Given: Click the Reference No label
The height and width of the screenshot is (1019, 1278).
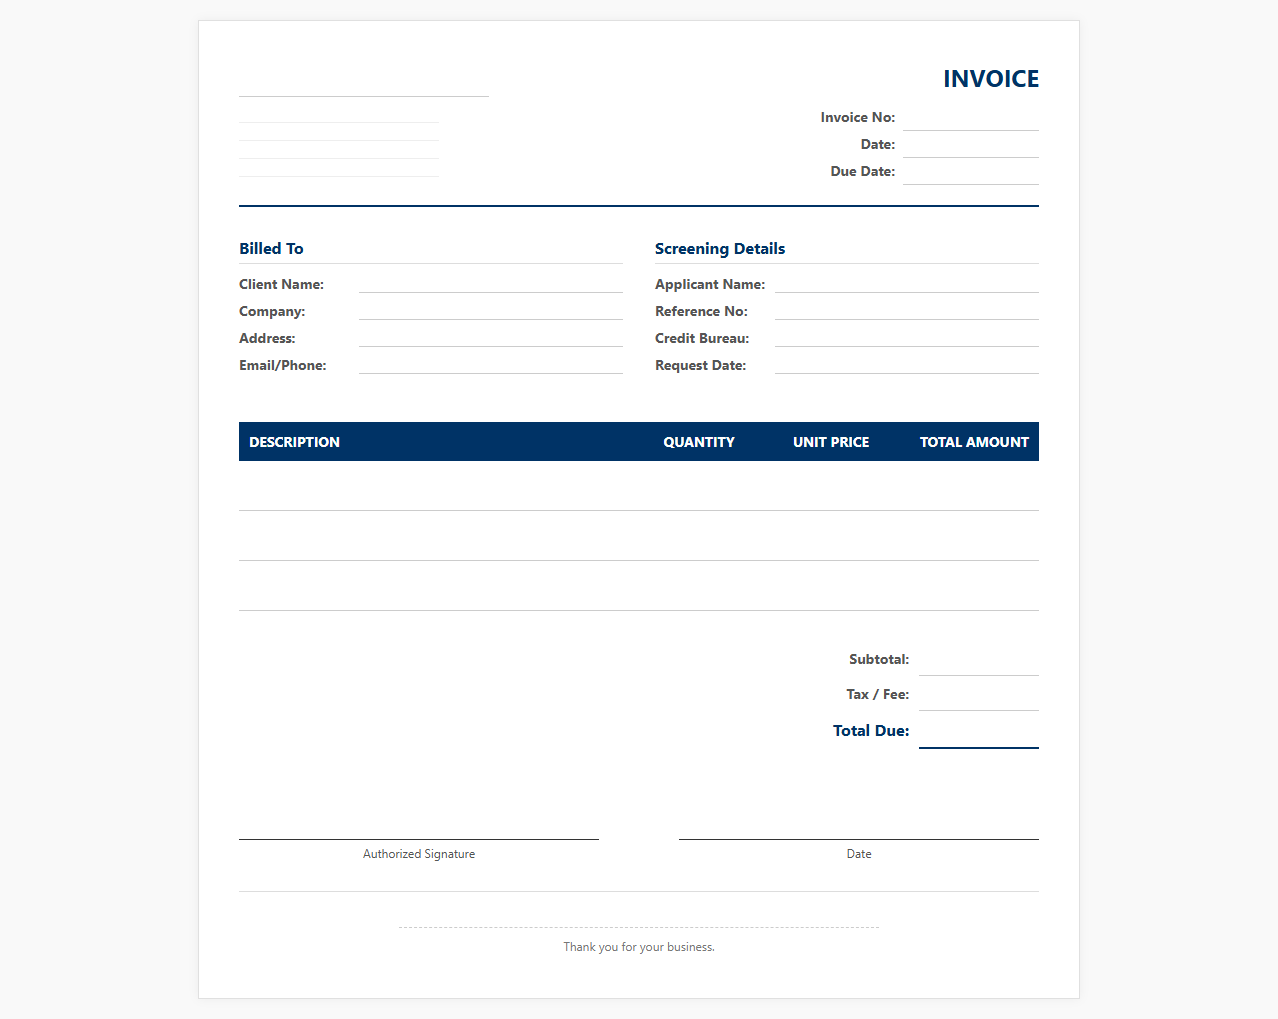Looking at the screenshot, I should click(x=701, y=312).
